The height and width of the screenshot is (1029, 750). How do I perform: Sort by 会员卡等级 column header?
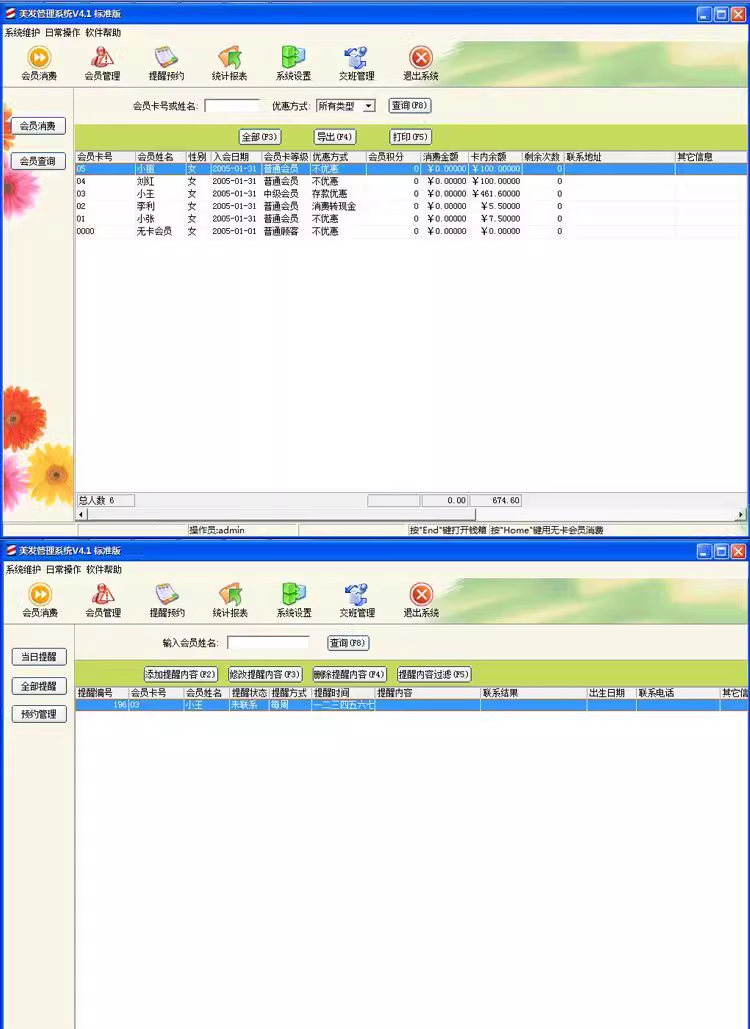285,158
